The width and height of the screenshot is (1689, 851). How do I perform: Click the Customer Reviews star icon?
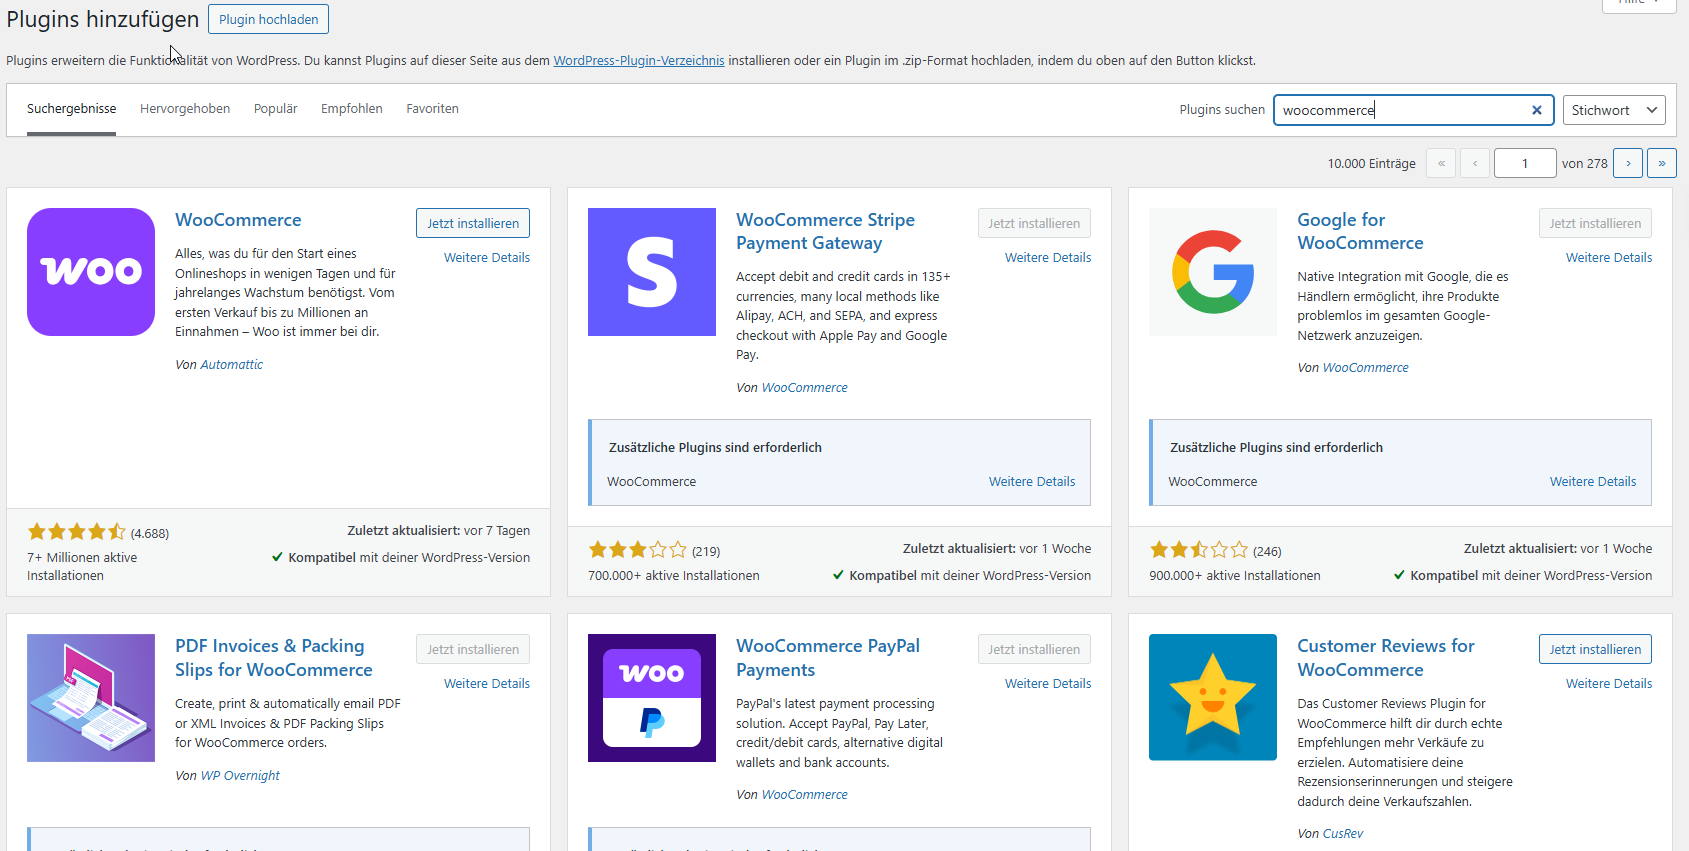tap(1212, 698)
